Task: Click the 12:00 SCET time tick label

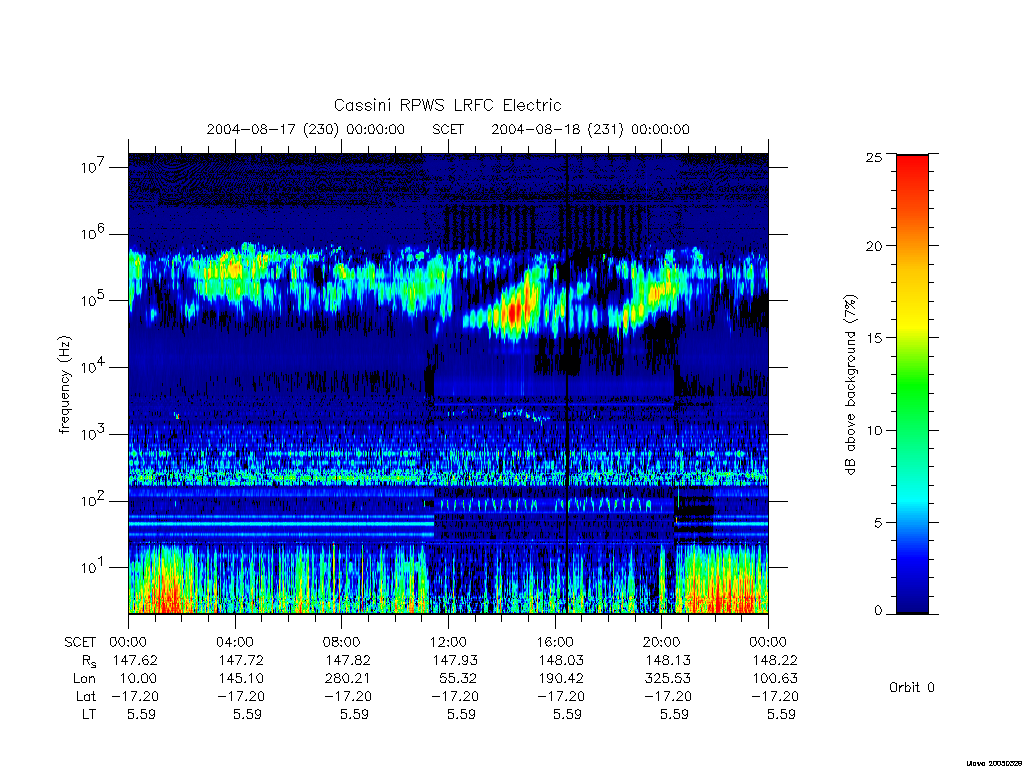Action: (x=448, y=642)
